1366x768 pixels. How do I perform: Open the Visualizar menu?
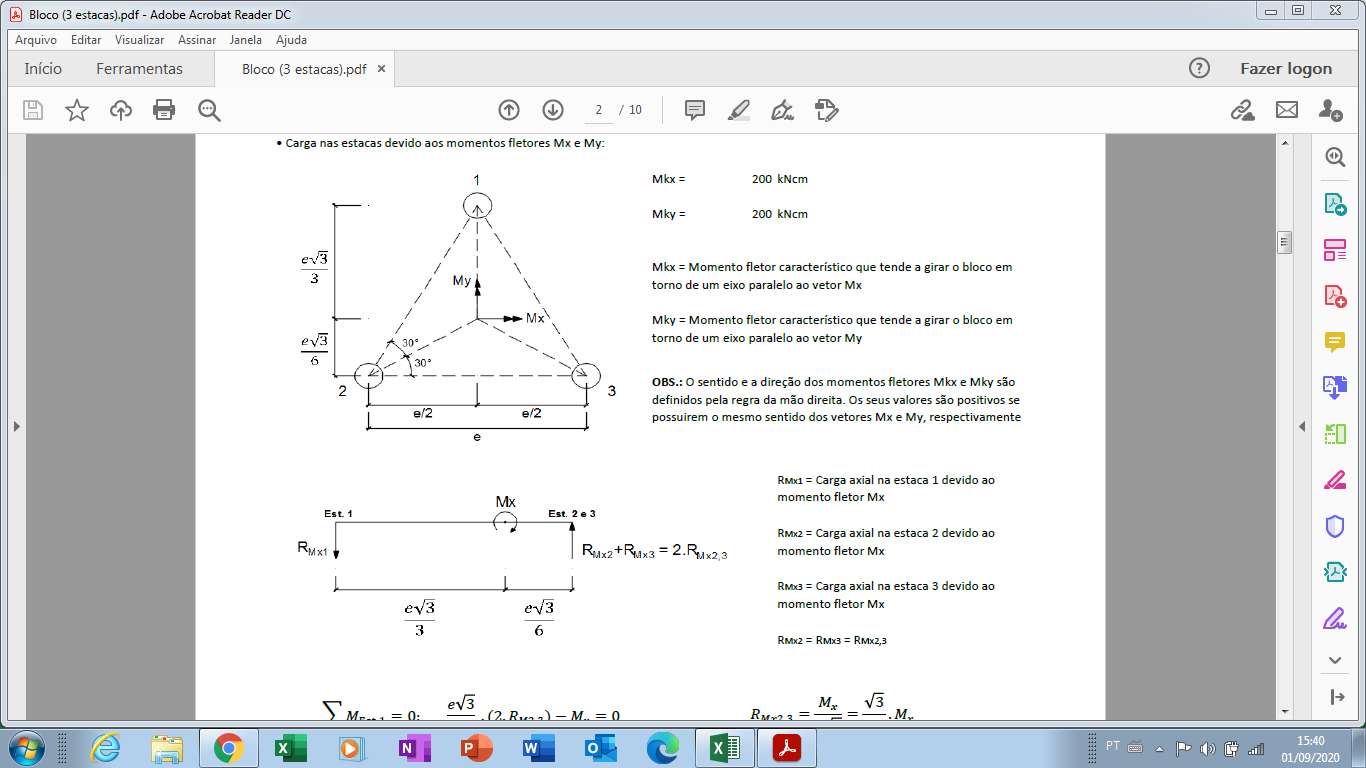(139, 40)
